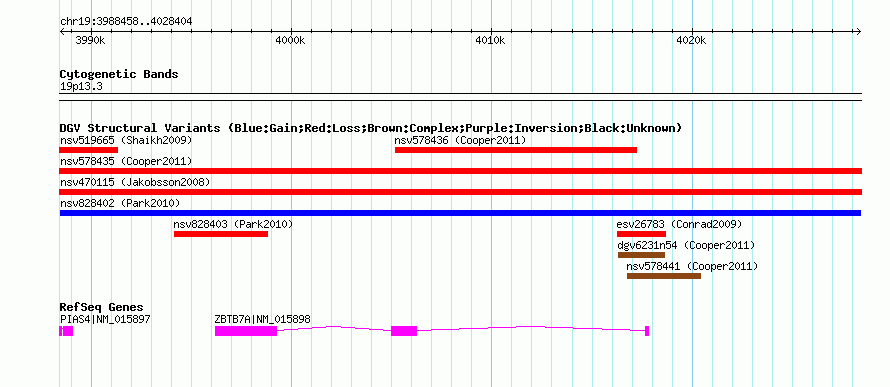Click the chr19:3988458..4028404 coordinate label

[x=126, y=22]
